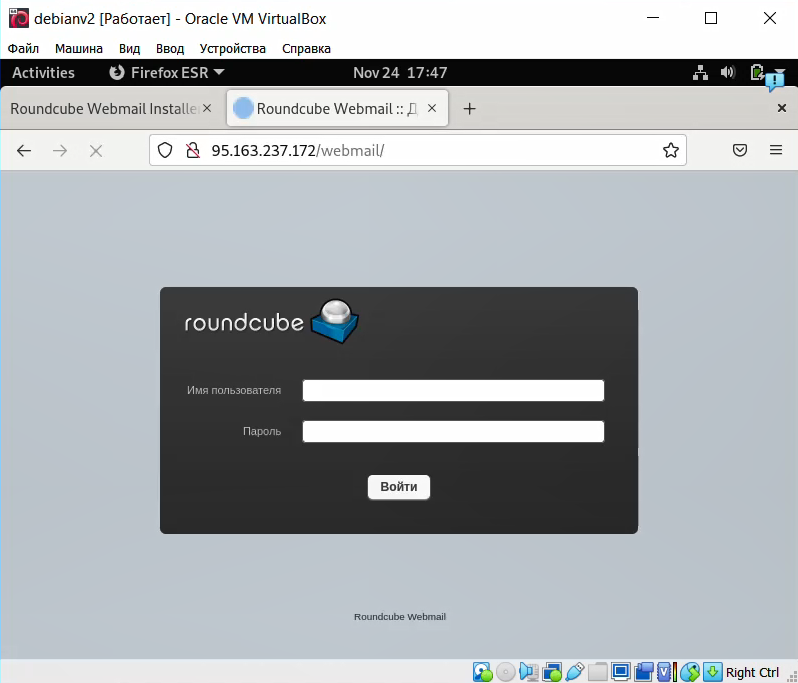Click the VirtualBox USB devices status icon

coord(576,672)
